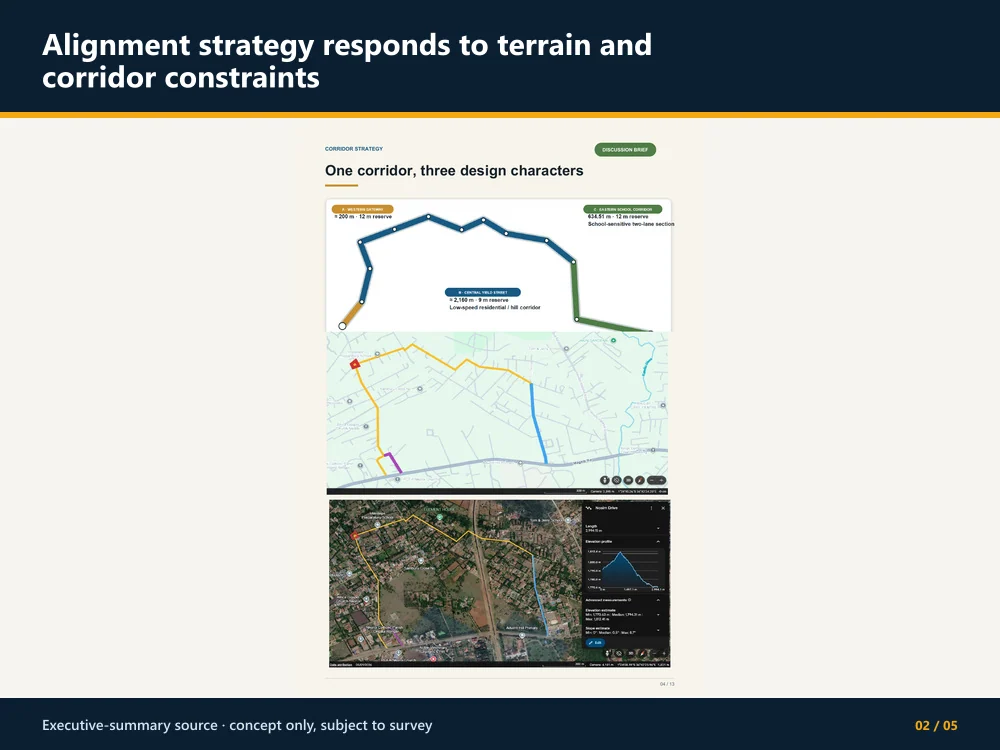Click the globe view icon on the street map
This screenshot has width=1000, height=750.
point(617,480)
